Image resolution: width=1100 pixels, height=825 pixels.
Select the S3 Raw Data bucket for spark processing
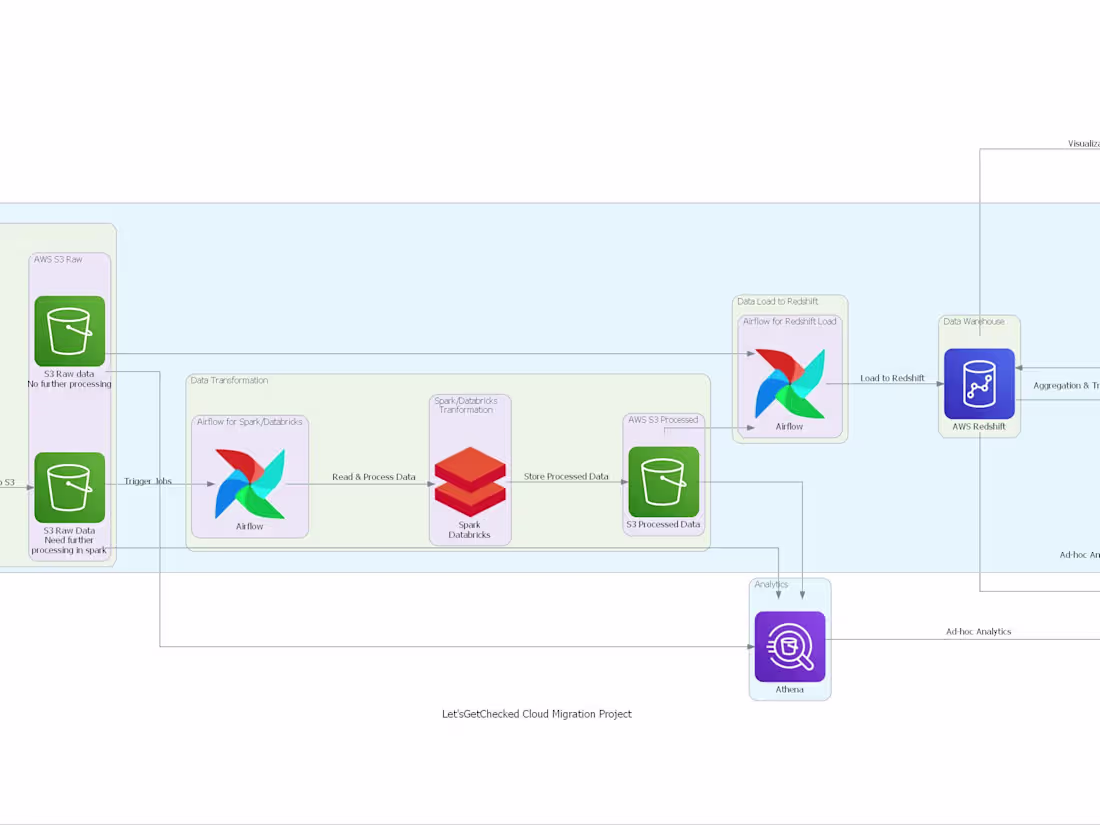pyautogui.click(x=69, y=487)
